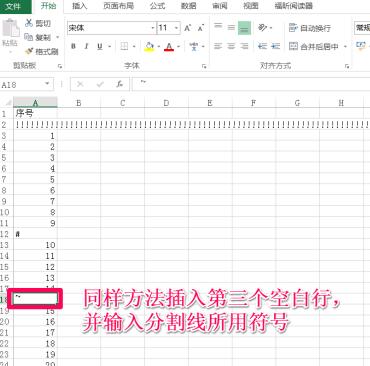Click the cell borders icon
This screenshot has width=370, height=366.
(124, 46)
